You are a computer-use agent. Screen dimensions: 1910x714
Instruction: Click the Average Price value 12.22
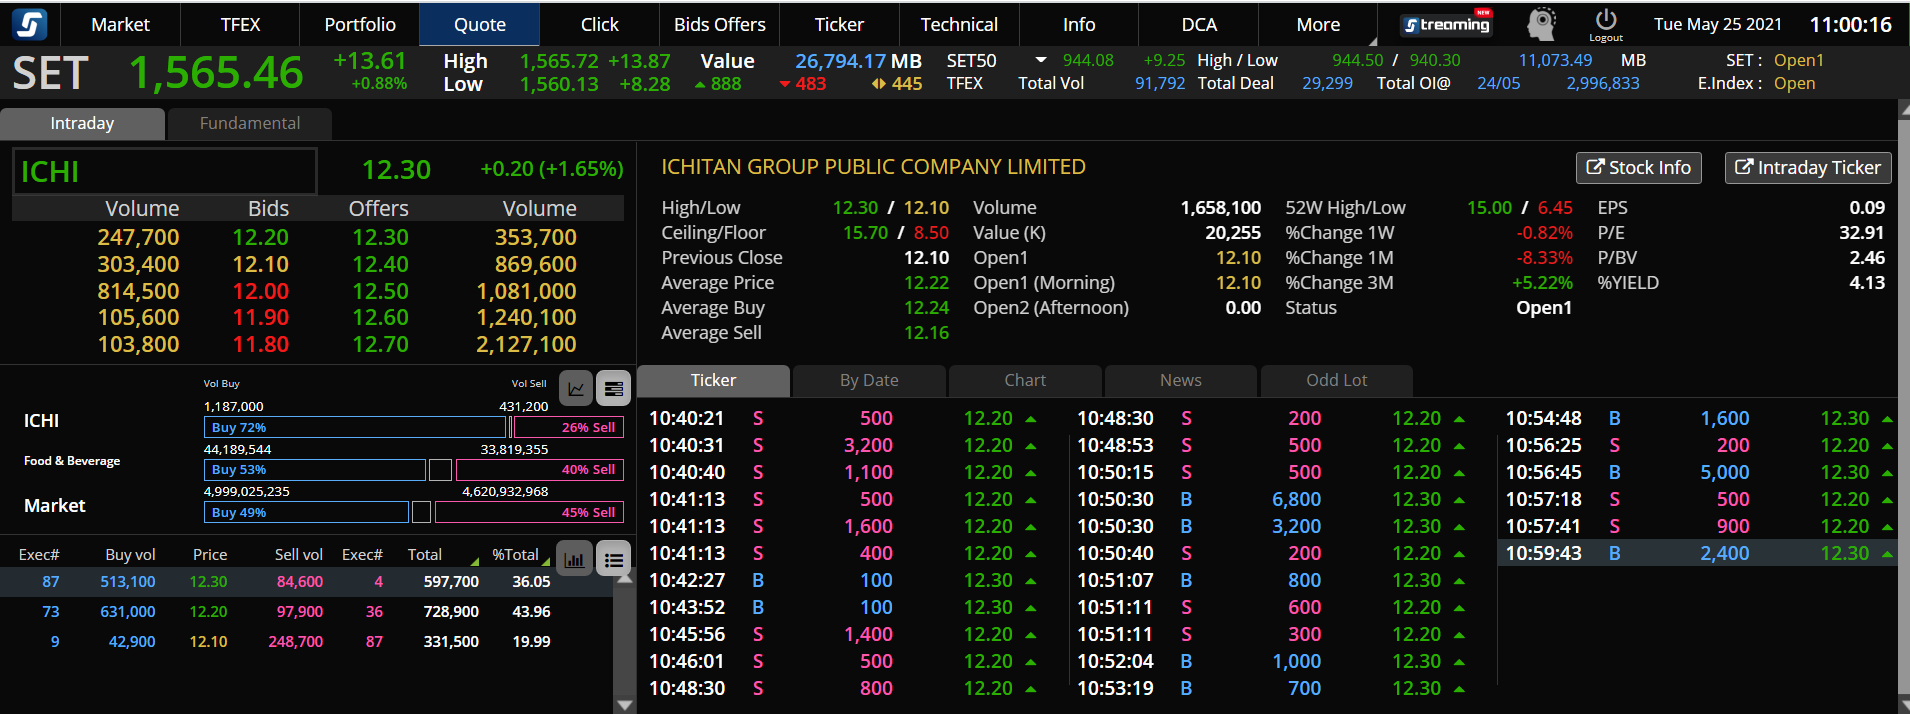point(926,283)
